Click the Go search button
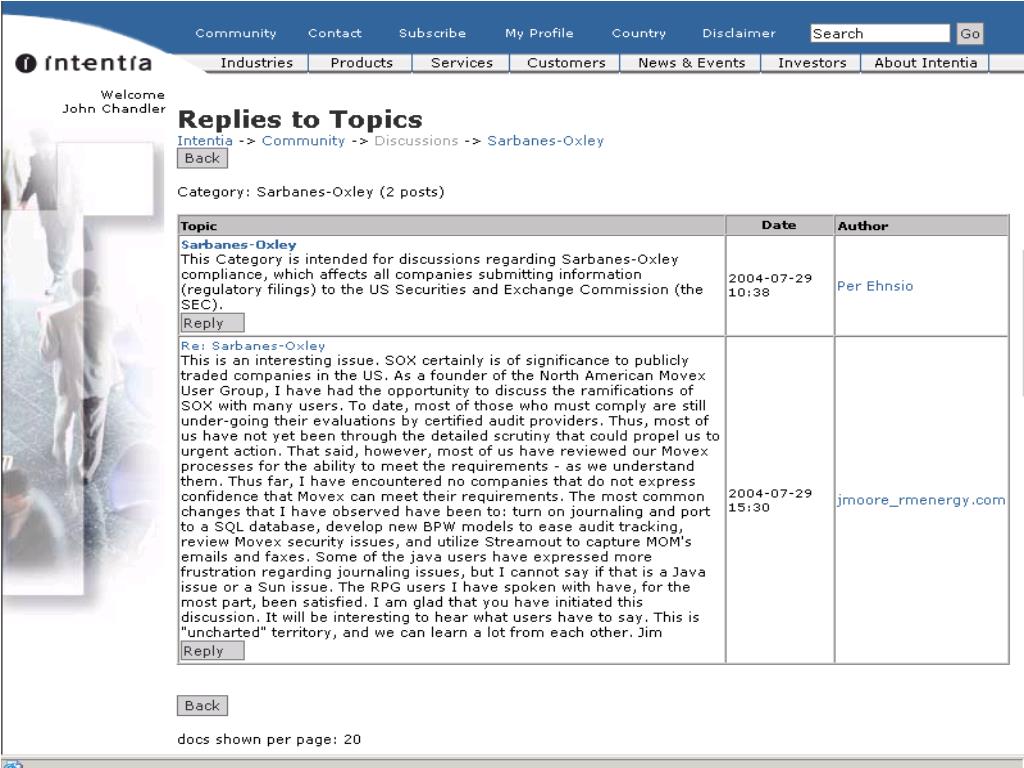1024x768 pixels. click(970, 33)
